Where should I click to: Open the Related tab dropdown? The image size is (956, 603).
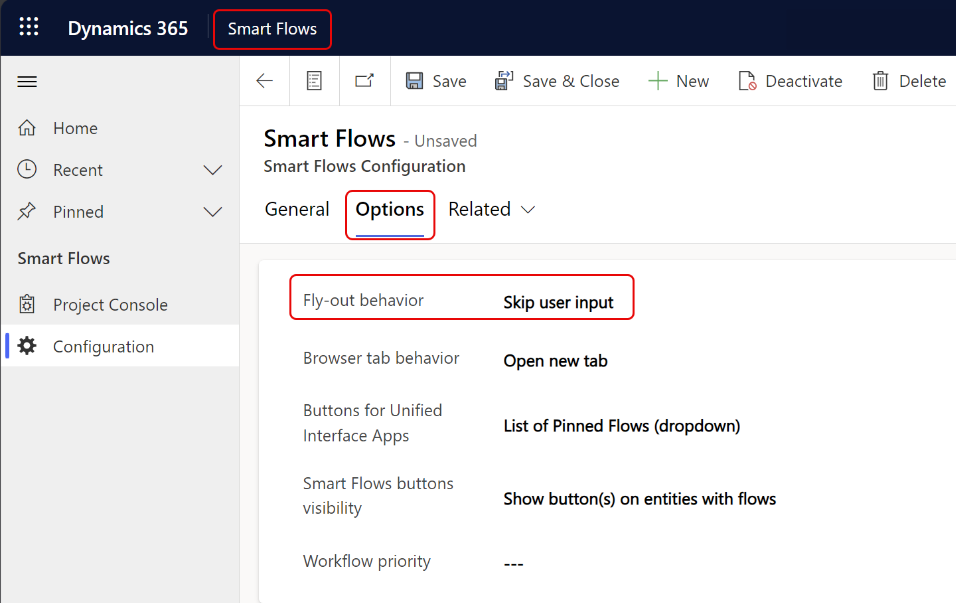click(491, 210)
